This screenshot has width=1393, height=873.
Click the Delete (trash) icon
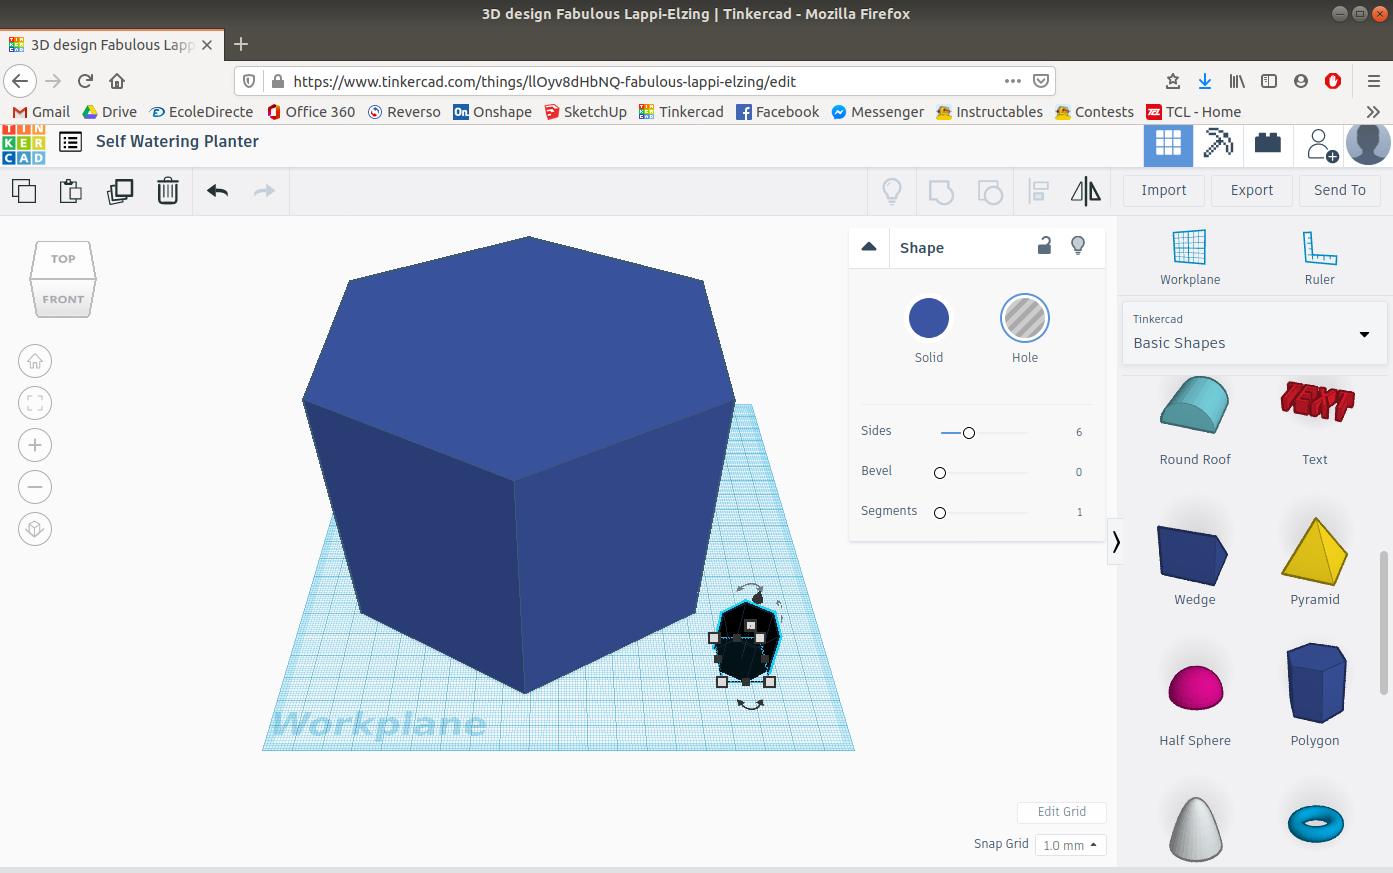tap(167, 190)
